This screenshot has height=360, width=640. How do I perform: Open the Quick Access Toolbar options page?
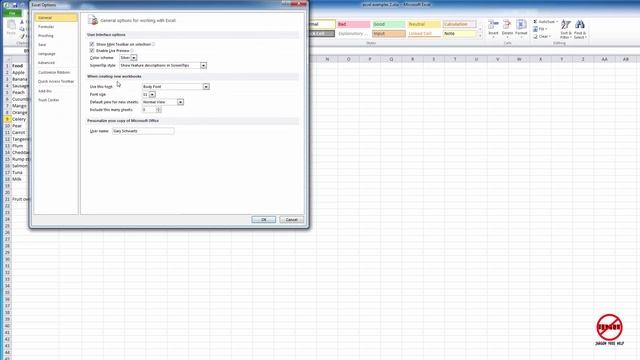(x=56, y=81)
